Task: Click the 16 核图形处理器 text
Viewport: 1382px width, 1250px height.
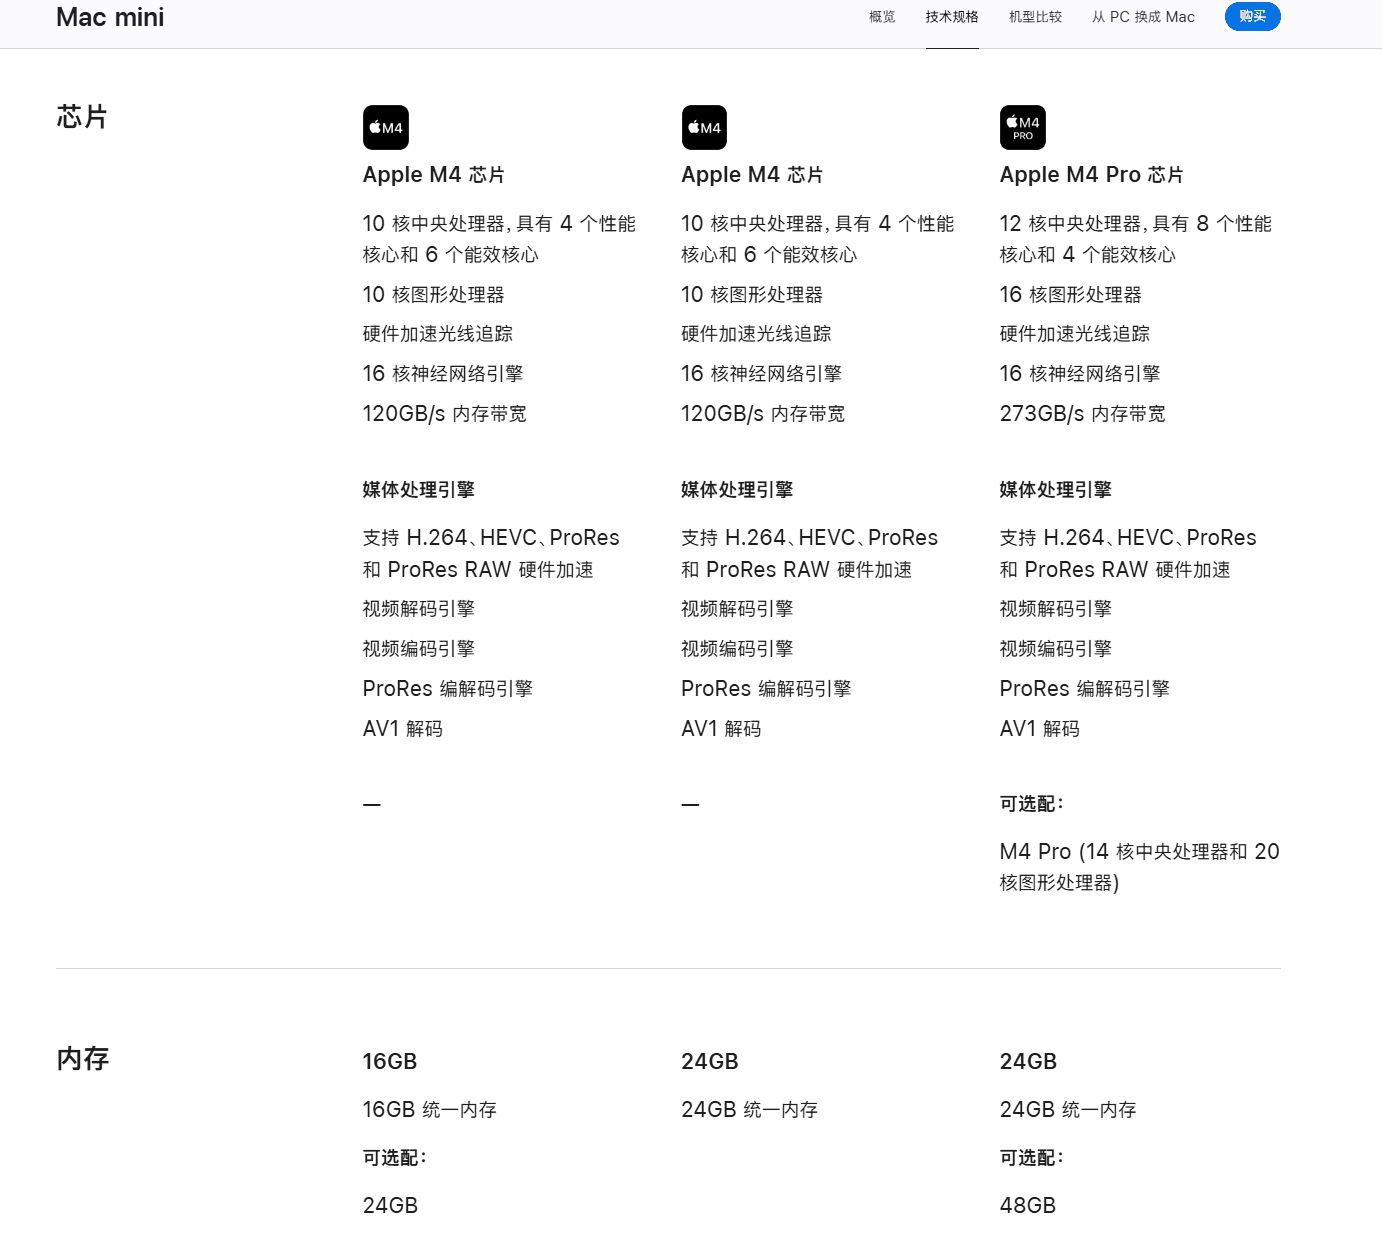Action: (1070, 295)
